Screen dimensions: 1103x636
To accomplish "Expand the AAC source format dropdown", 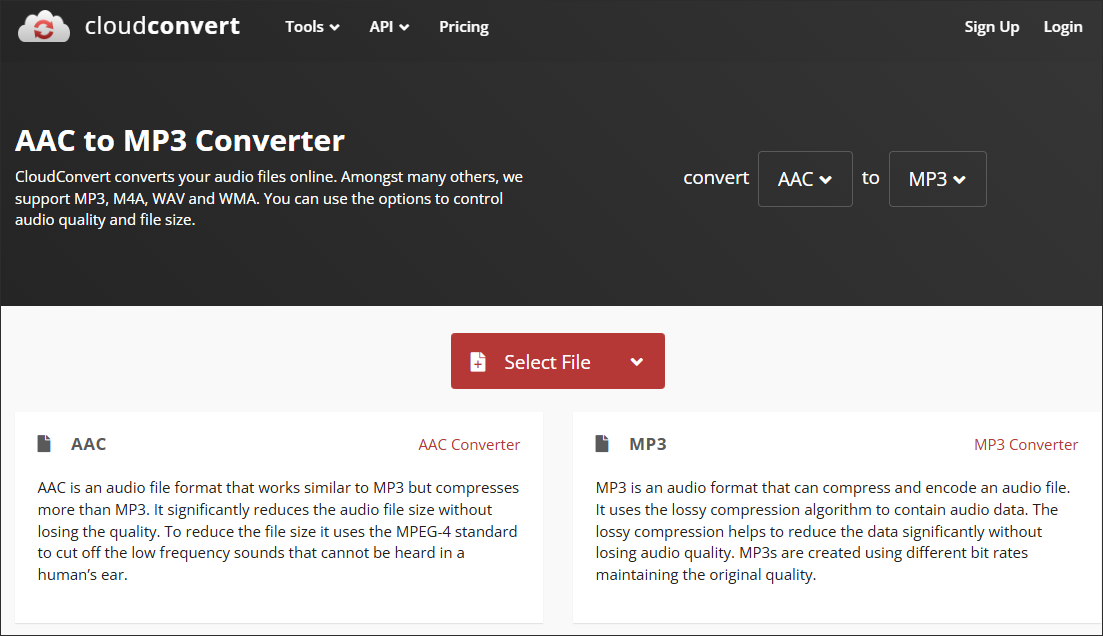I will click(x=805, y=179).
